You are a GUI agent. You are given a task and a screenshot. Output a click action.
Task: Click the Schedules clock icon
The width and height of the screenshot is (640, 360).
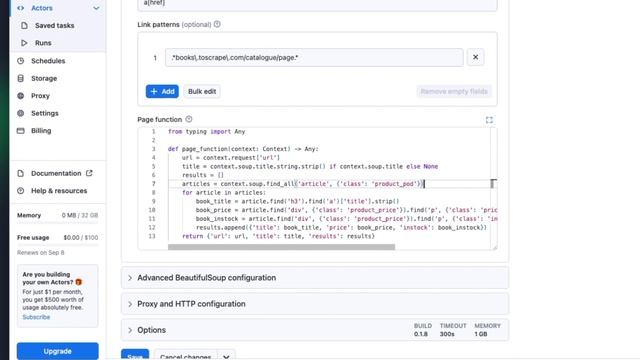(20, 61)
